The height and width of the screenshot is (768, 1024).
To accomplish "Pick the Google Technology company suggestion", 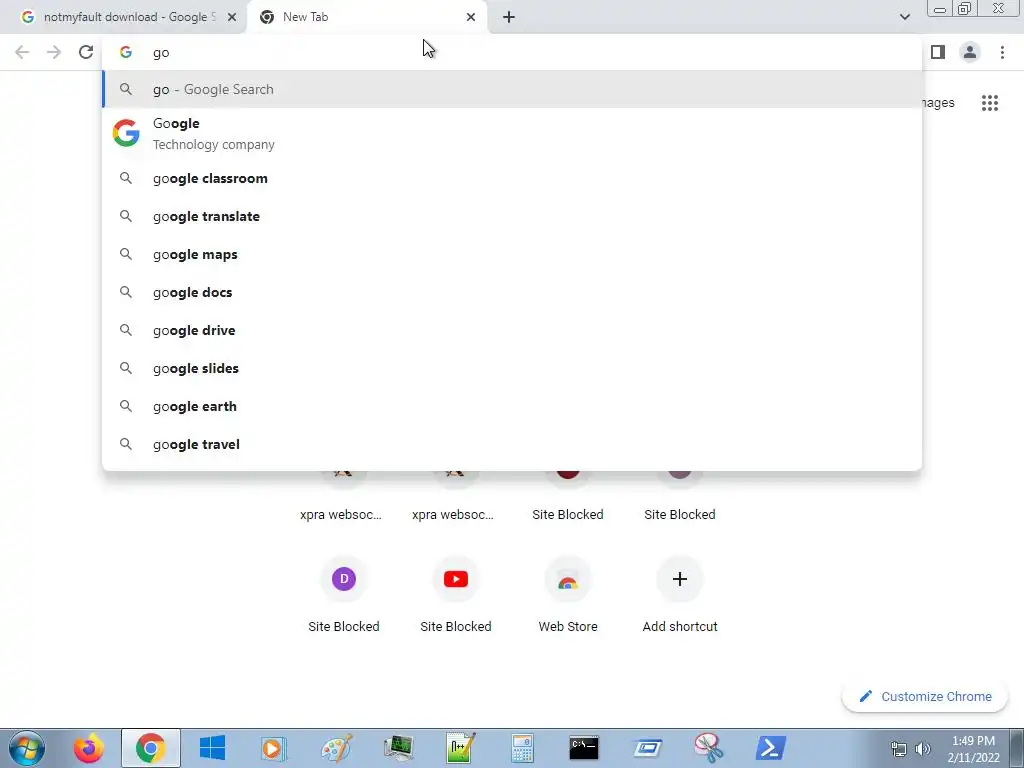I will (512, 133).
